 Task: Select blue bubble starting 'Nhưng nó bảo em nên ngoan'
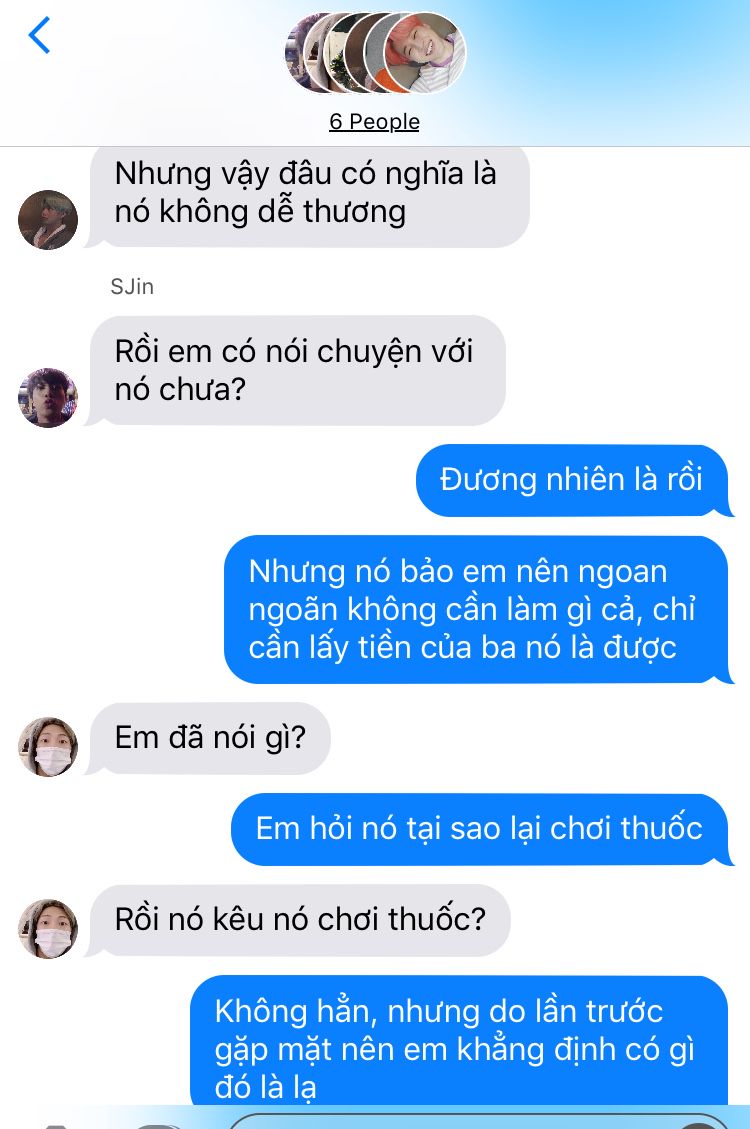click(478, 609)
